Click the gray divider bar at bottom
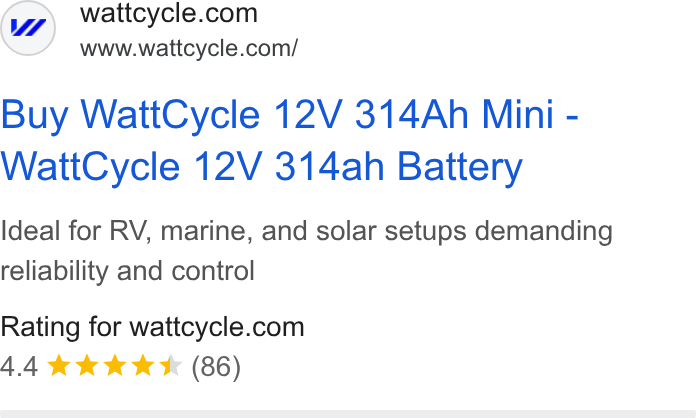 point(348,414)
